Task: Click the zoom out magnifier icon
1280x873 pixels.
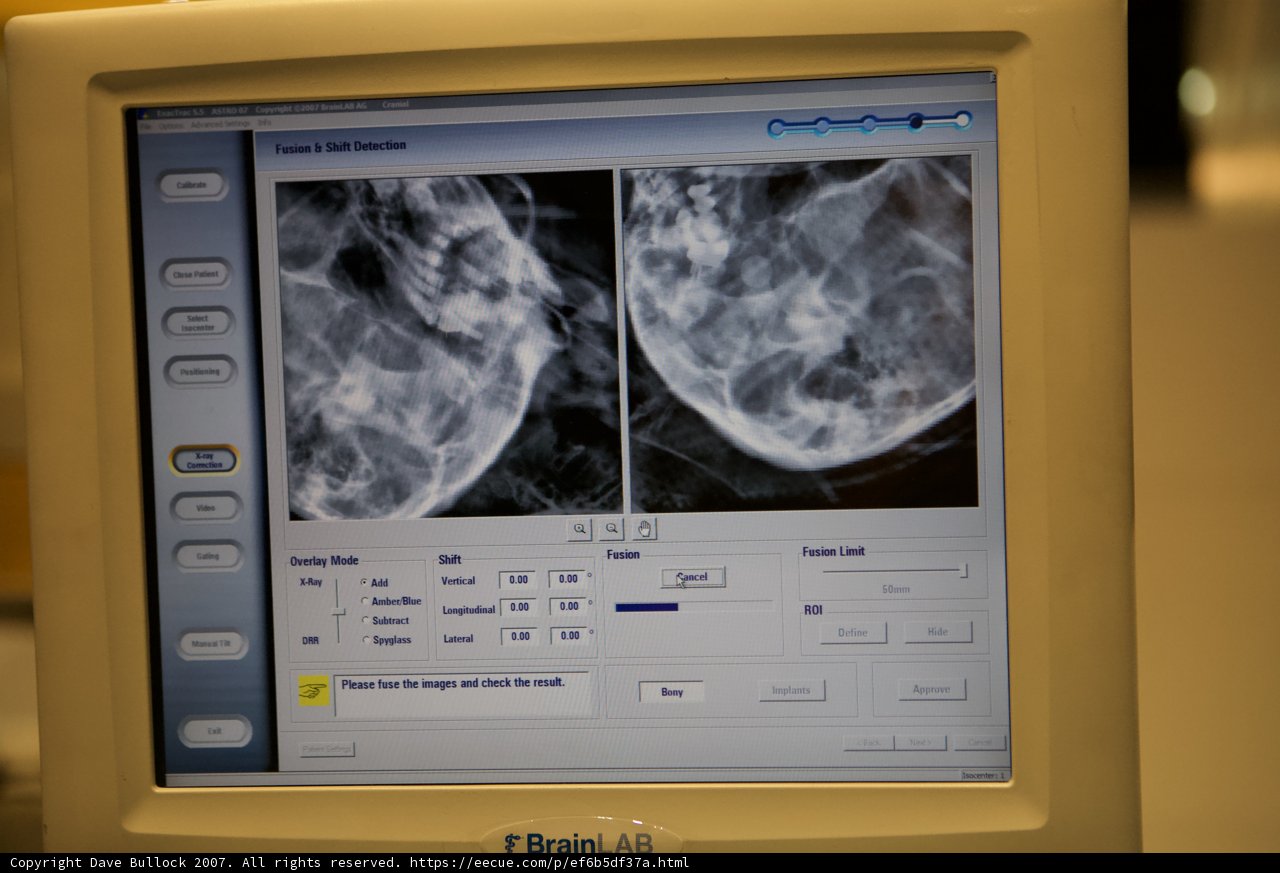Action: click(x=612, y=529)
